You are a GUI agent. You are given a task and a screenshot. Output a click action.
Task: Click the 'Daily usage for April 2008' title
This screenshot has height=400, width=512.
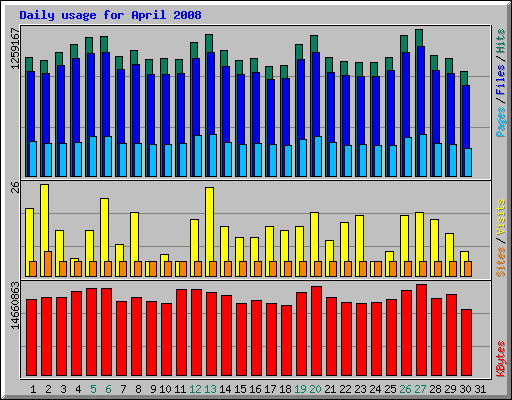pos(110,15)
